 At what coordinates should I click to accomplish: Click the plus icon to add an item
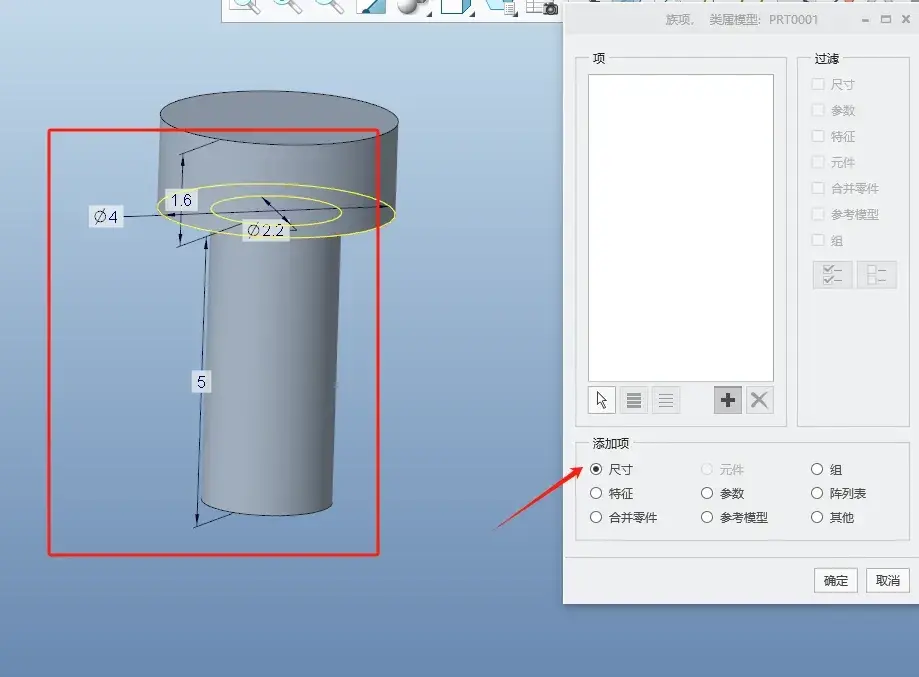point(727,400)
